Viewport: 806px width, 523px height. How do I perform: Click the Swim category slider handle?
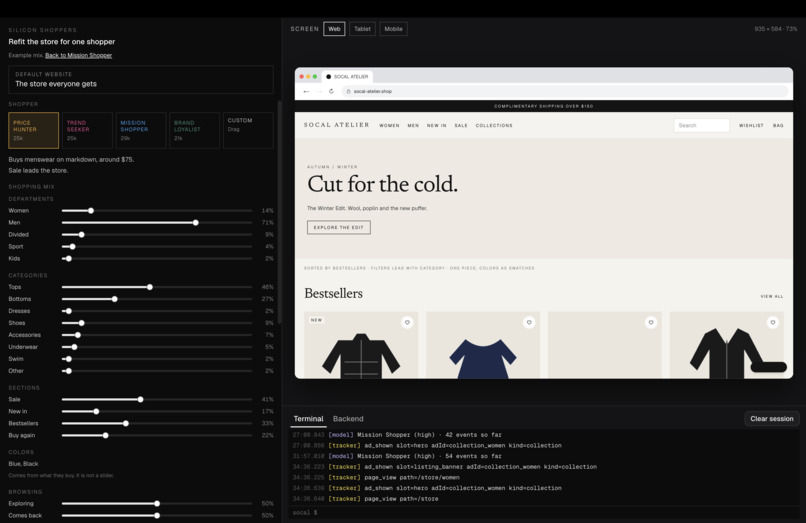coord(69,359)
